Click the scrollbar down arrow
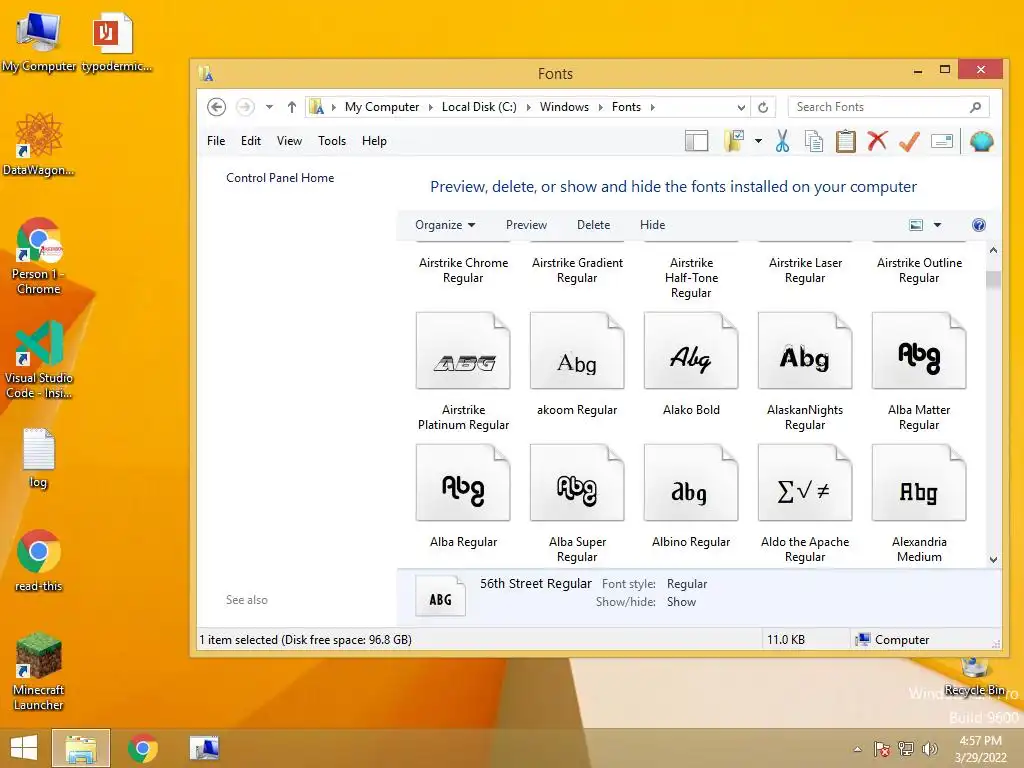The height and width of the screenshot is (768, 1024). point(993,560)
